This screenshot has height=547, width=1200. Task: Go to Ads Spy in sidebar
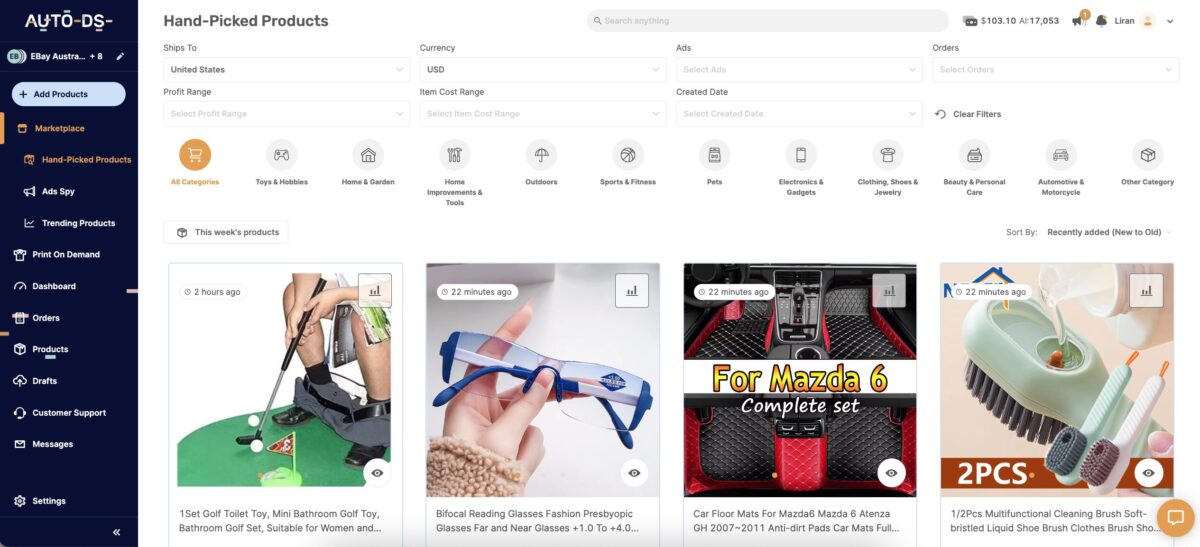point(58,191)
